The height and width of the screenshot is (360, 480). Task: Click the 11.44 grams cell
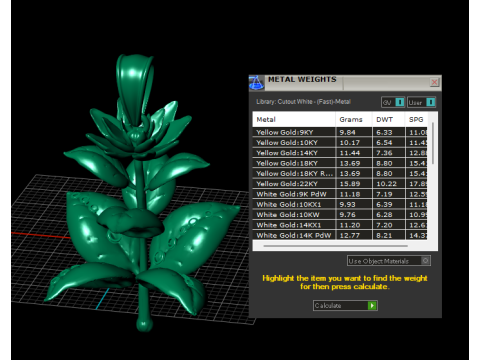[354, 153]
